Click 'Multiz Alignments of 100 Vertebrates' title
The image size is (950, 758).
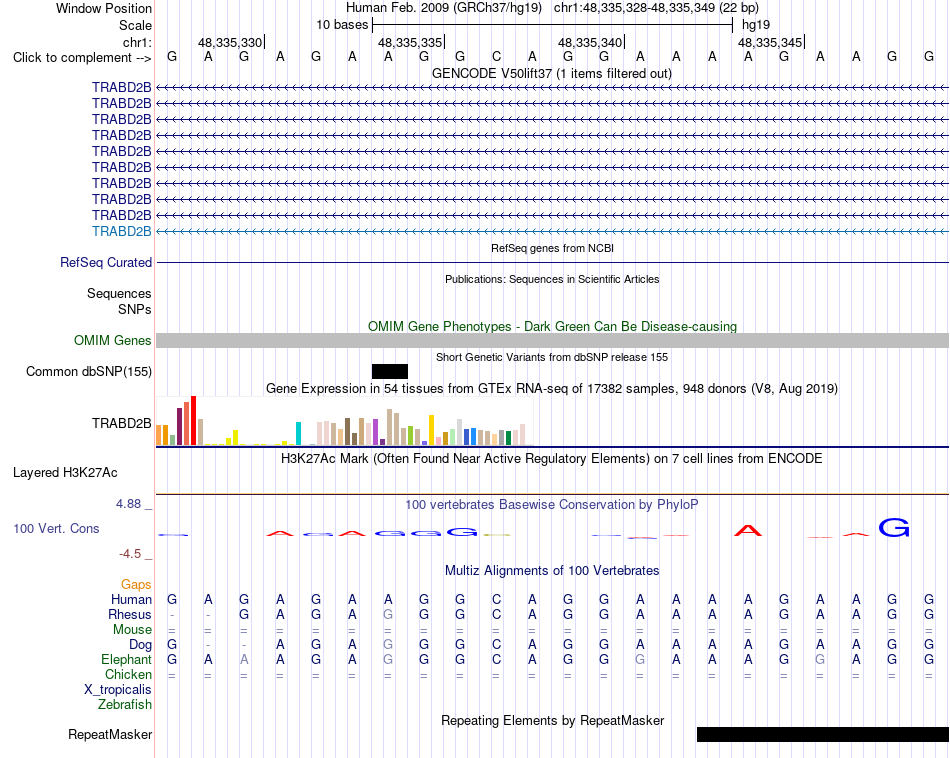552,571
